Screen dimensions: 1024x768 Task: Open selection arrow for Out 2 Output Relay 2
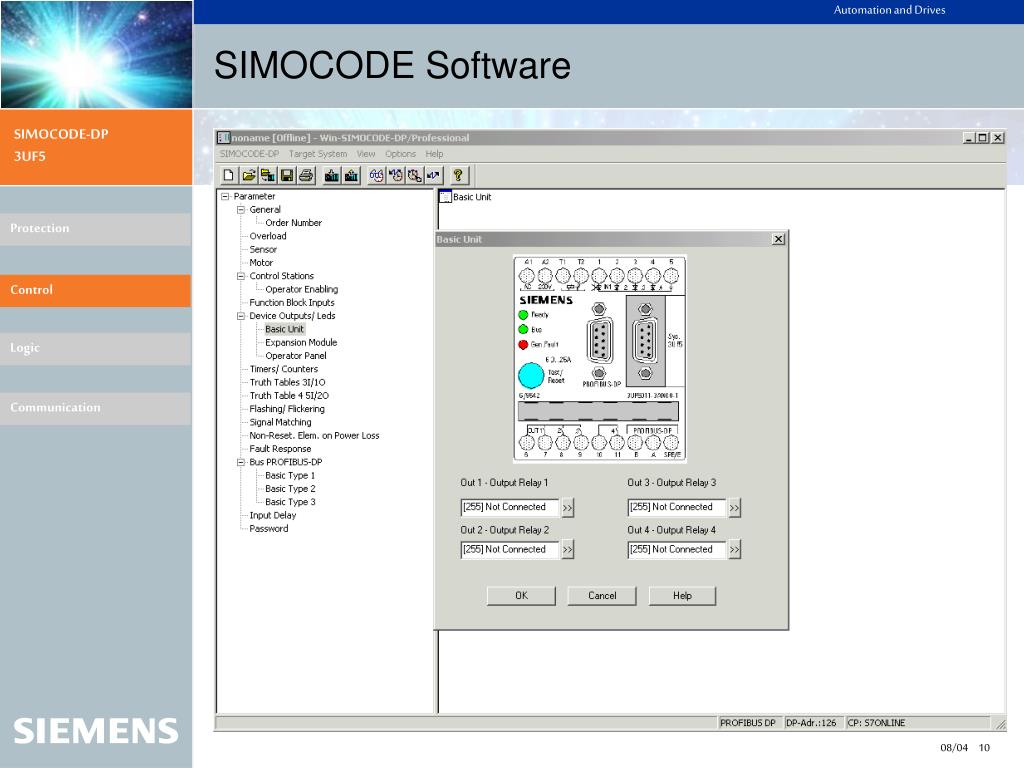coord(568,550)
